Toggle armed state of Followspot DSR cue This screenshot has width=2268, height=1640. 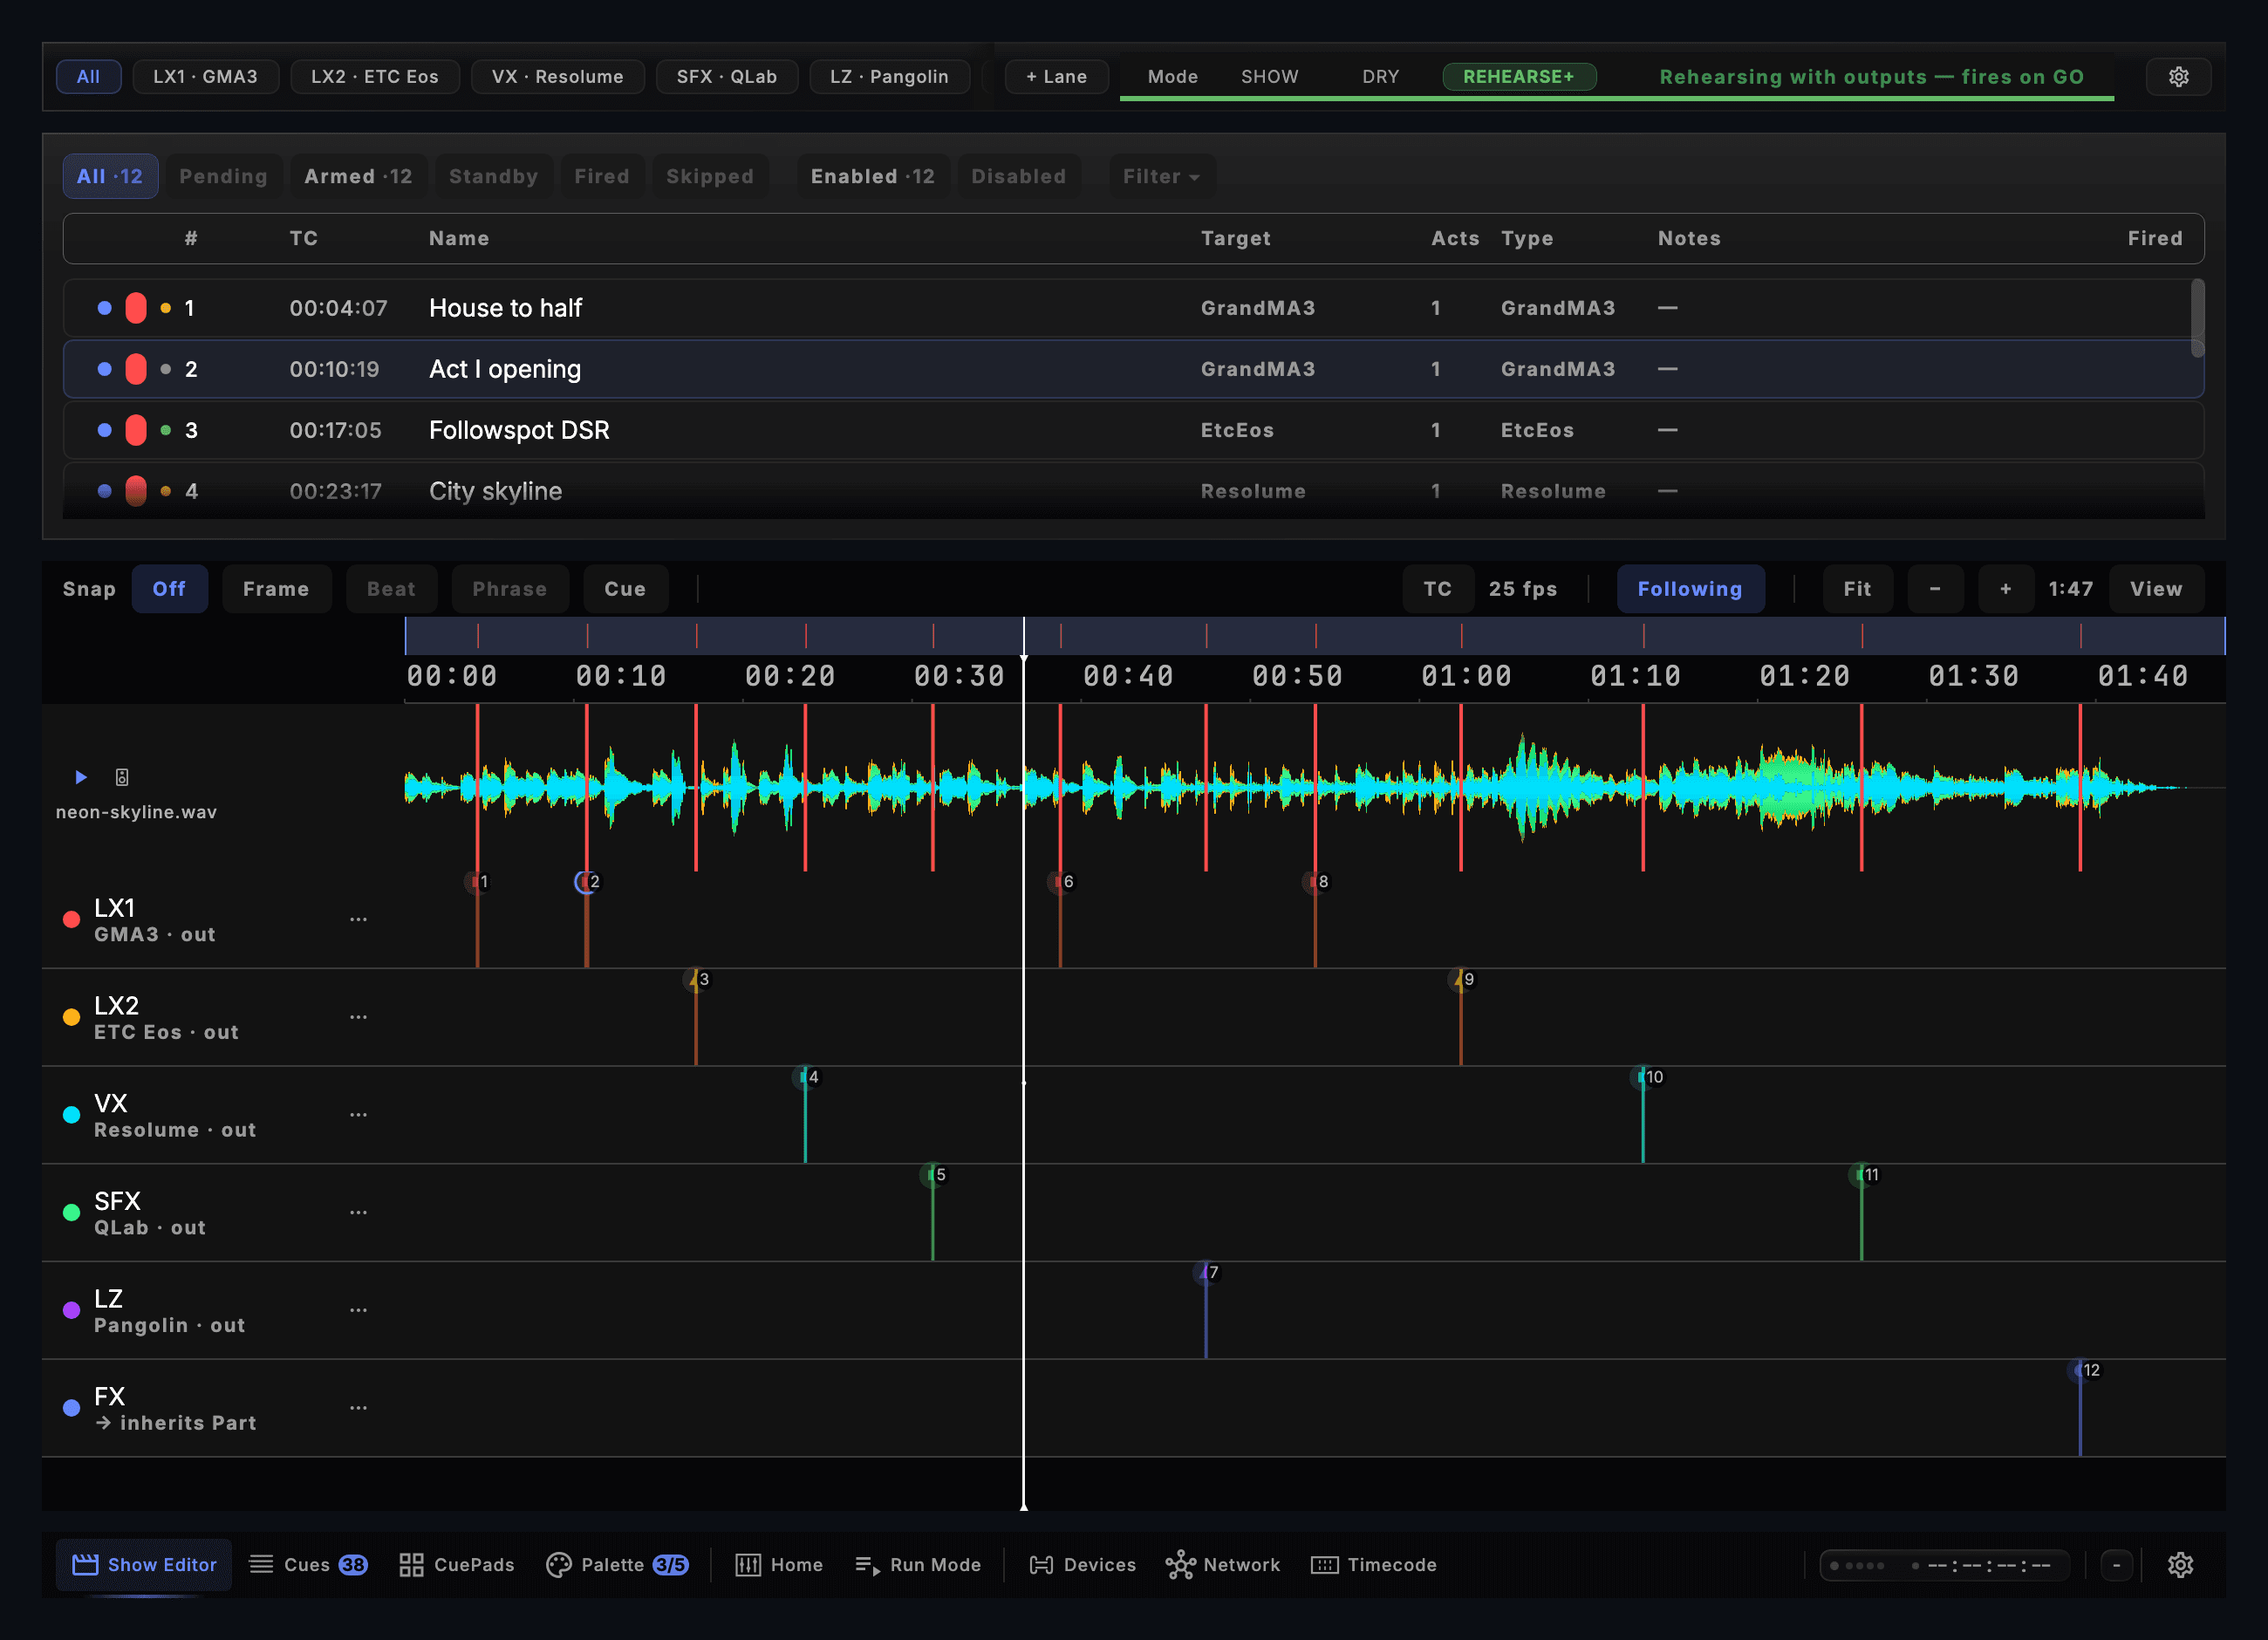(x=136, y=430)
